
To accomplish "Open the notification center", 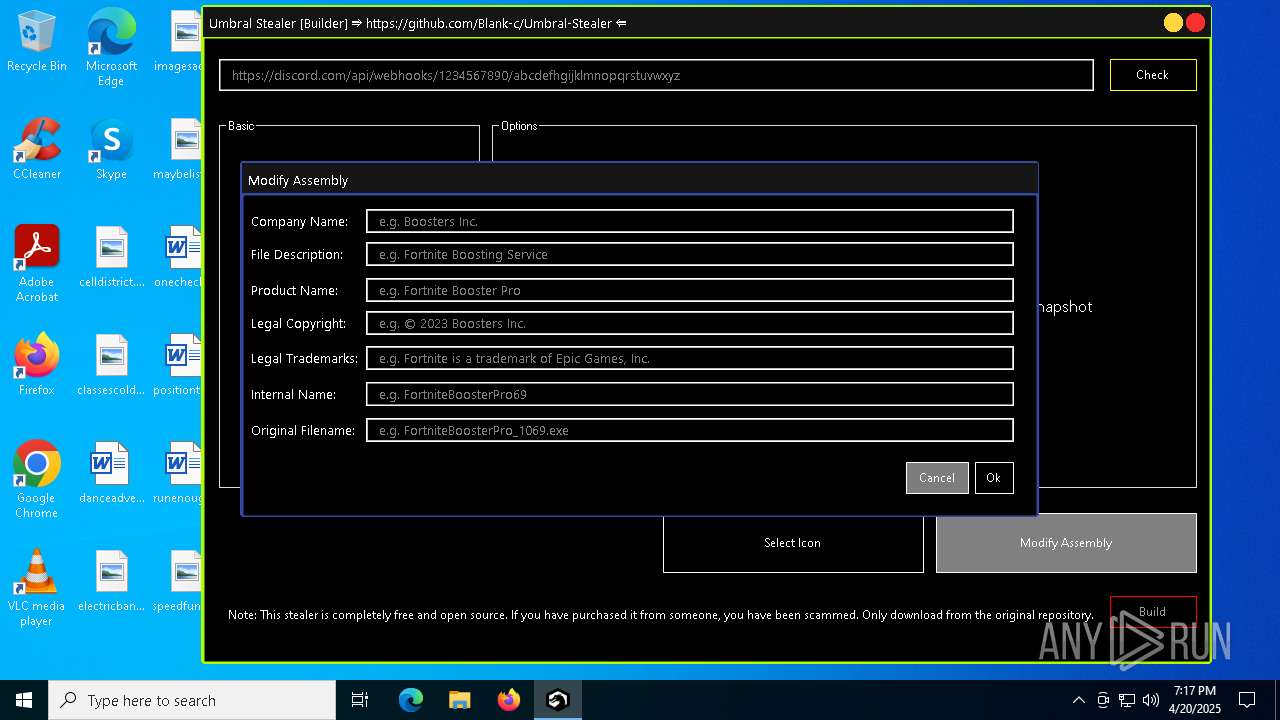I will coord(1247,700).
